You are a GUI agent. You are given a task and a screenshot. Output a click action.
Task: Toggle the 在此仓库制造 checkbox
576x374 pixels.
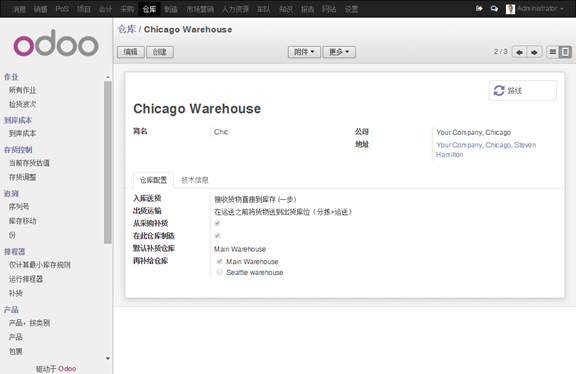[217, 235]
